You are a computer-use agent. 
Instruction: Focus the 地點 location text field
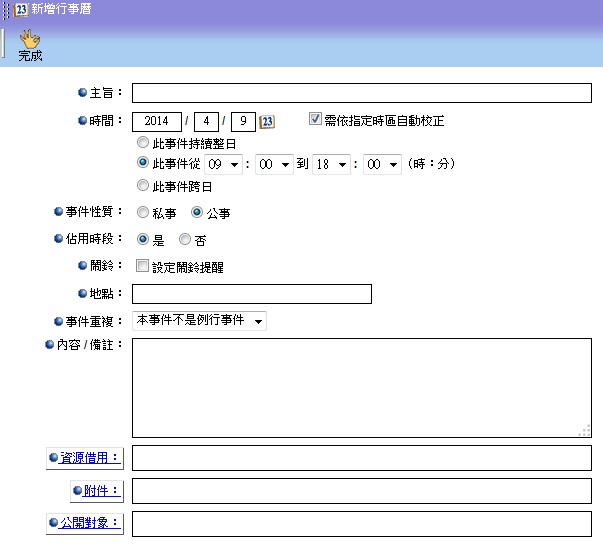tap(251, 294)
